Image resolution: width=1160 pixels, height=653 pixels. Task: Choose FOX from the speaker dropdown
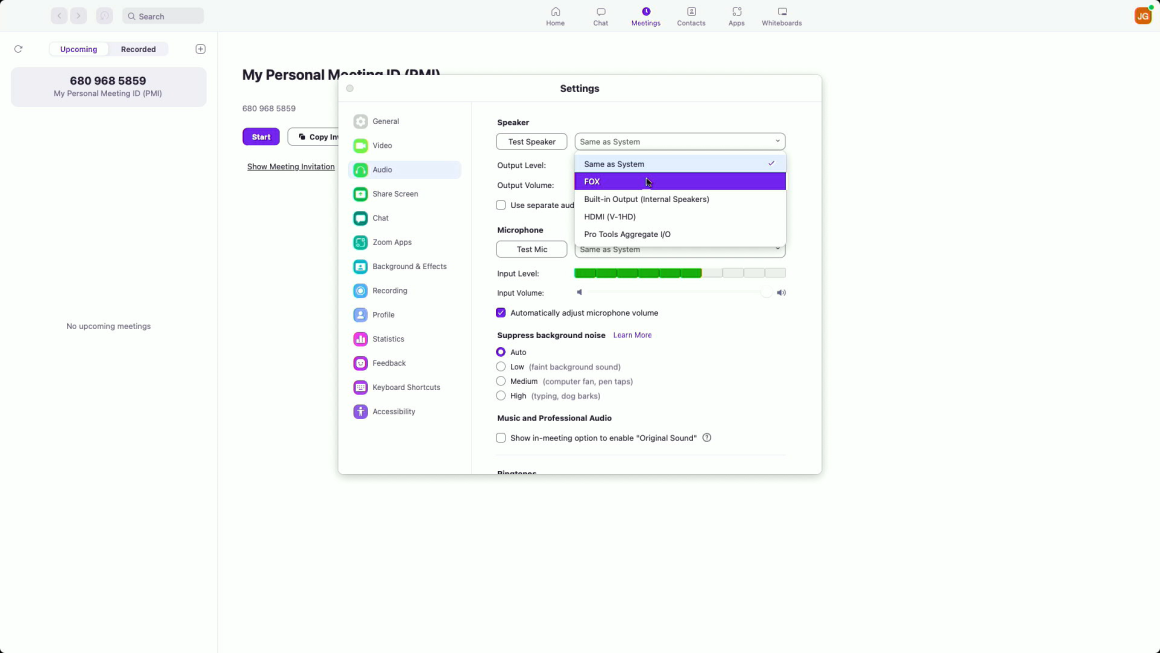point(679,182)
